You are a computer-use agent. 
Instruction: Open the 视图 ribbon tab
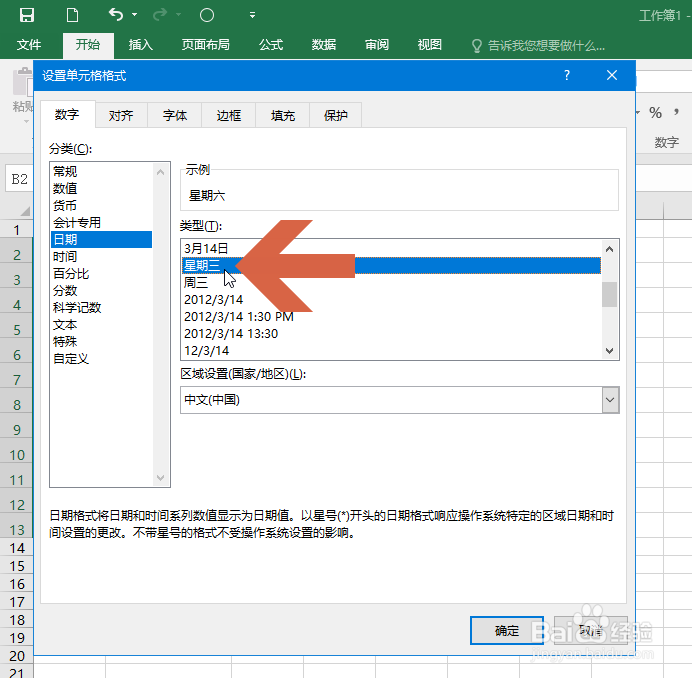click(430, 45)
